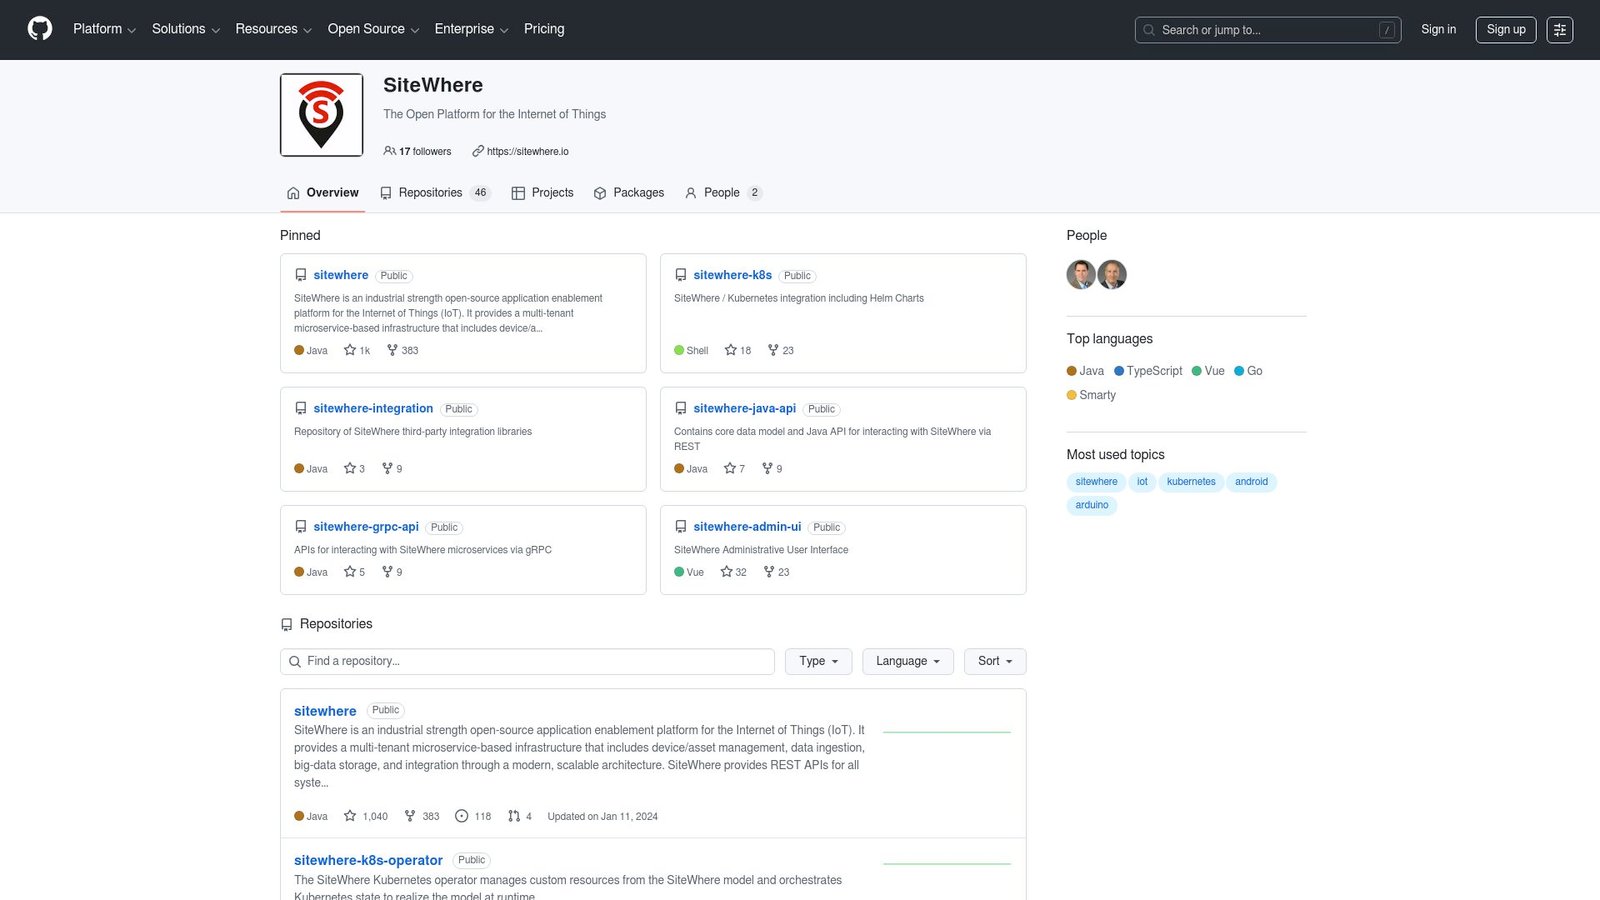Image resolution: width=1600 pixels, height=900 pixels.
Task: Click the followers icon next to 17 followers
Action: (x=390, y=151)
